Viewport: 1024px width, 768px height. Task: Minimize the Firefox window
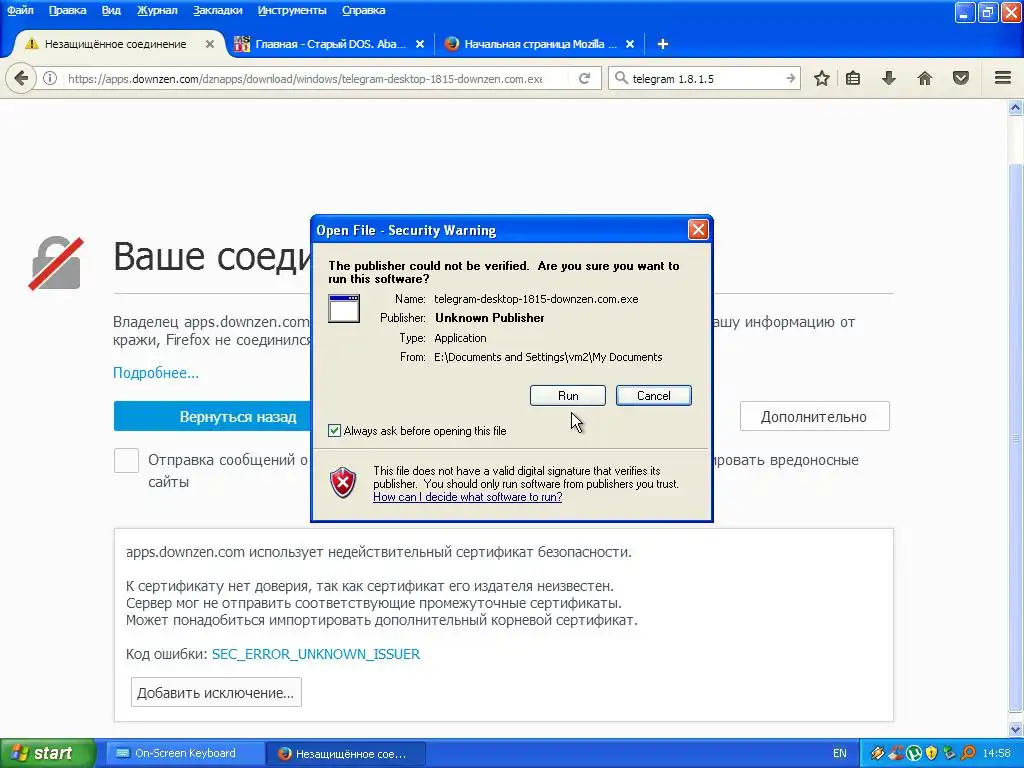[965, 12]
